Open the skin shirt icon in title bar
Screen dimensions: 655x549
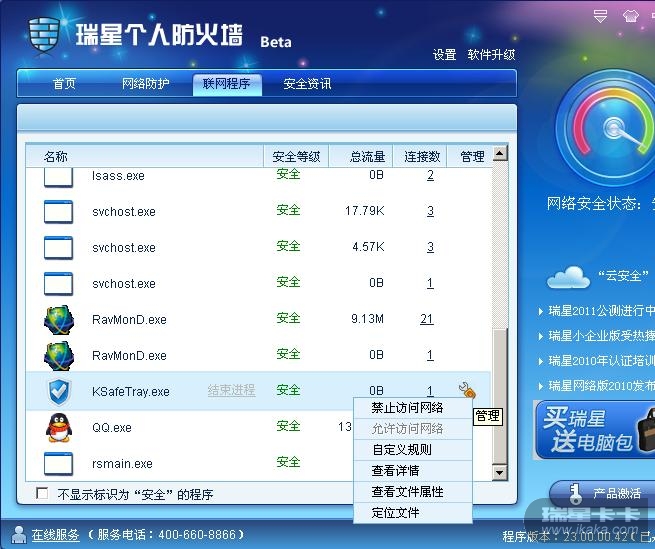coord(631,16)
